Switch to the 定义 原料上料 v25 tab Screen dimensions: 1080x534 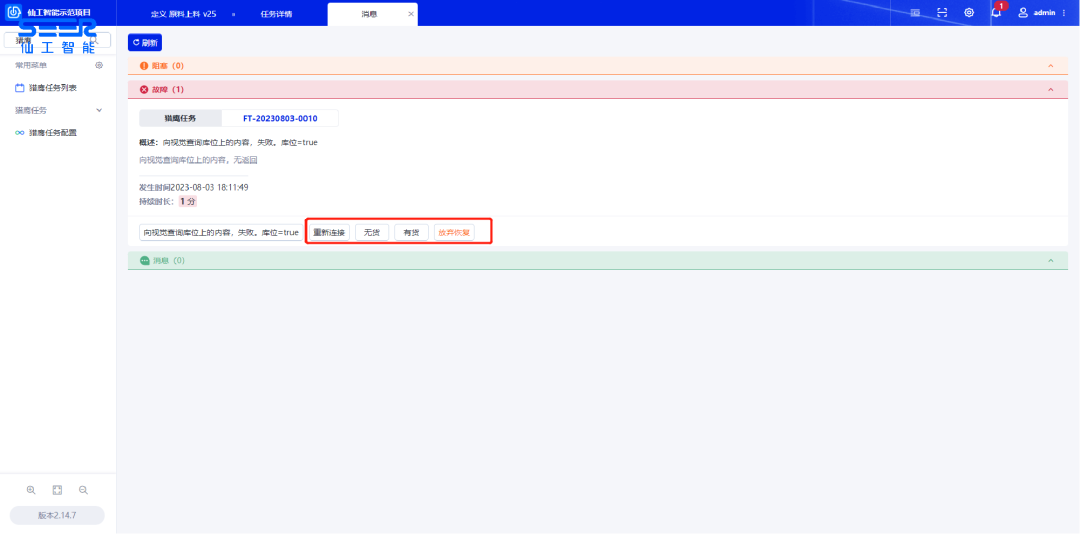[183, 14]
